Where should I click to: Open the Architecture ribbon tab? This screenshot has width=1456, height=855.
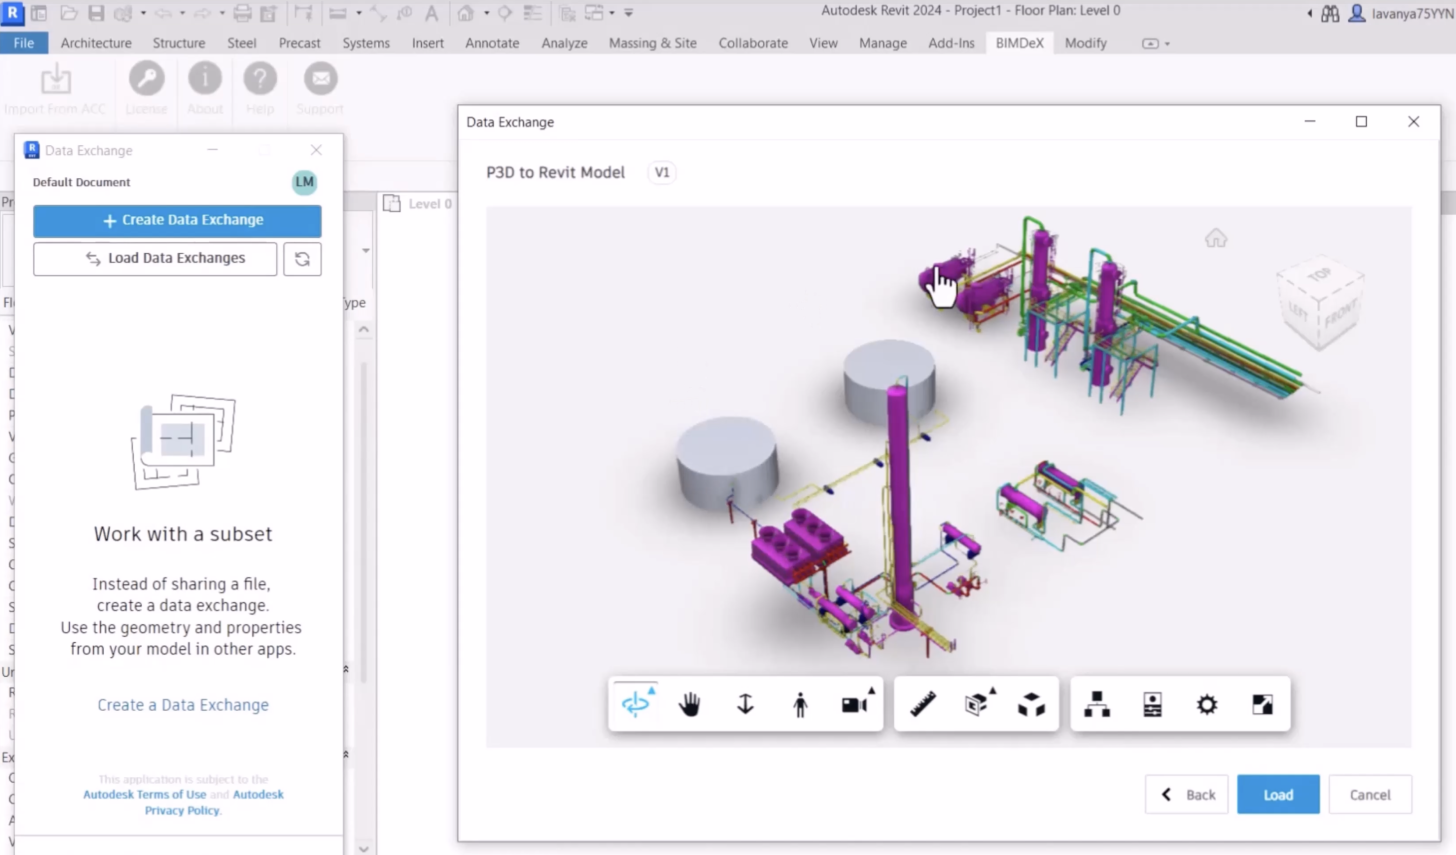pyautogui.click(x=96, y=43)
